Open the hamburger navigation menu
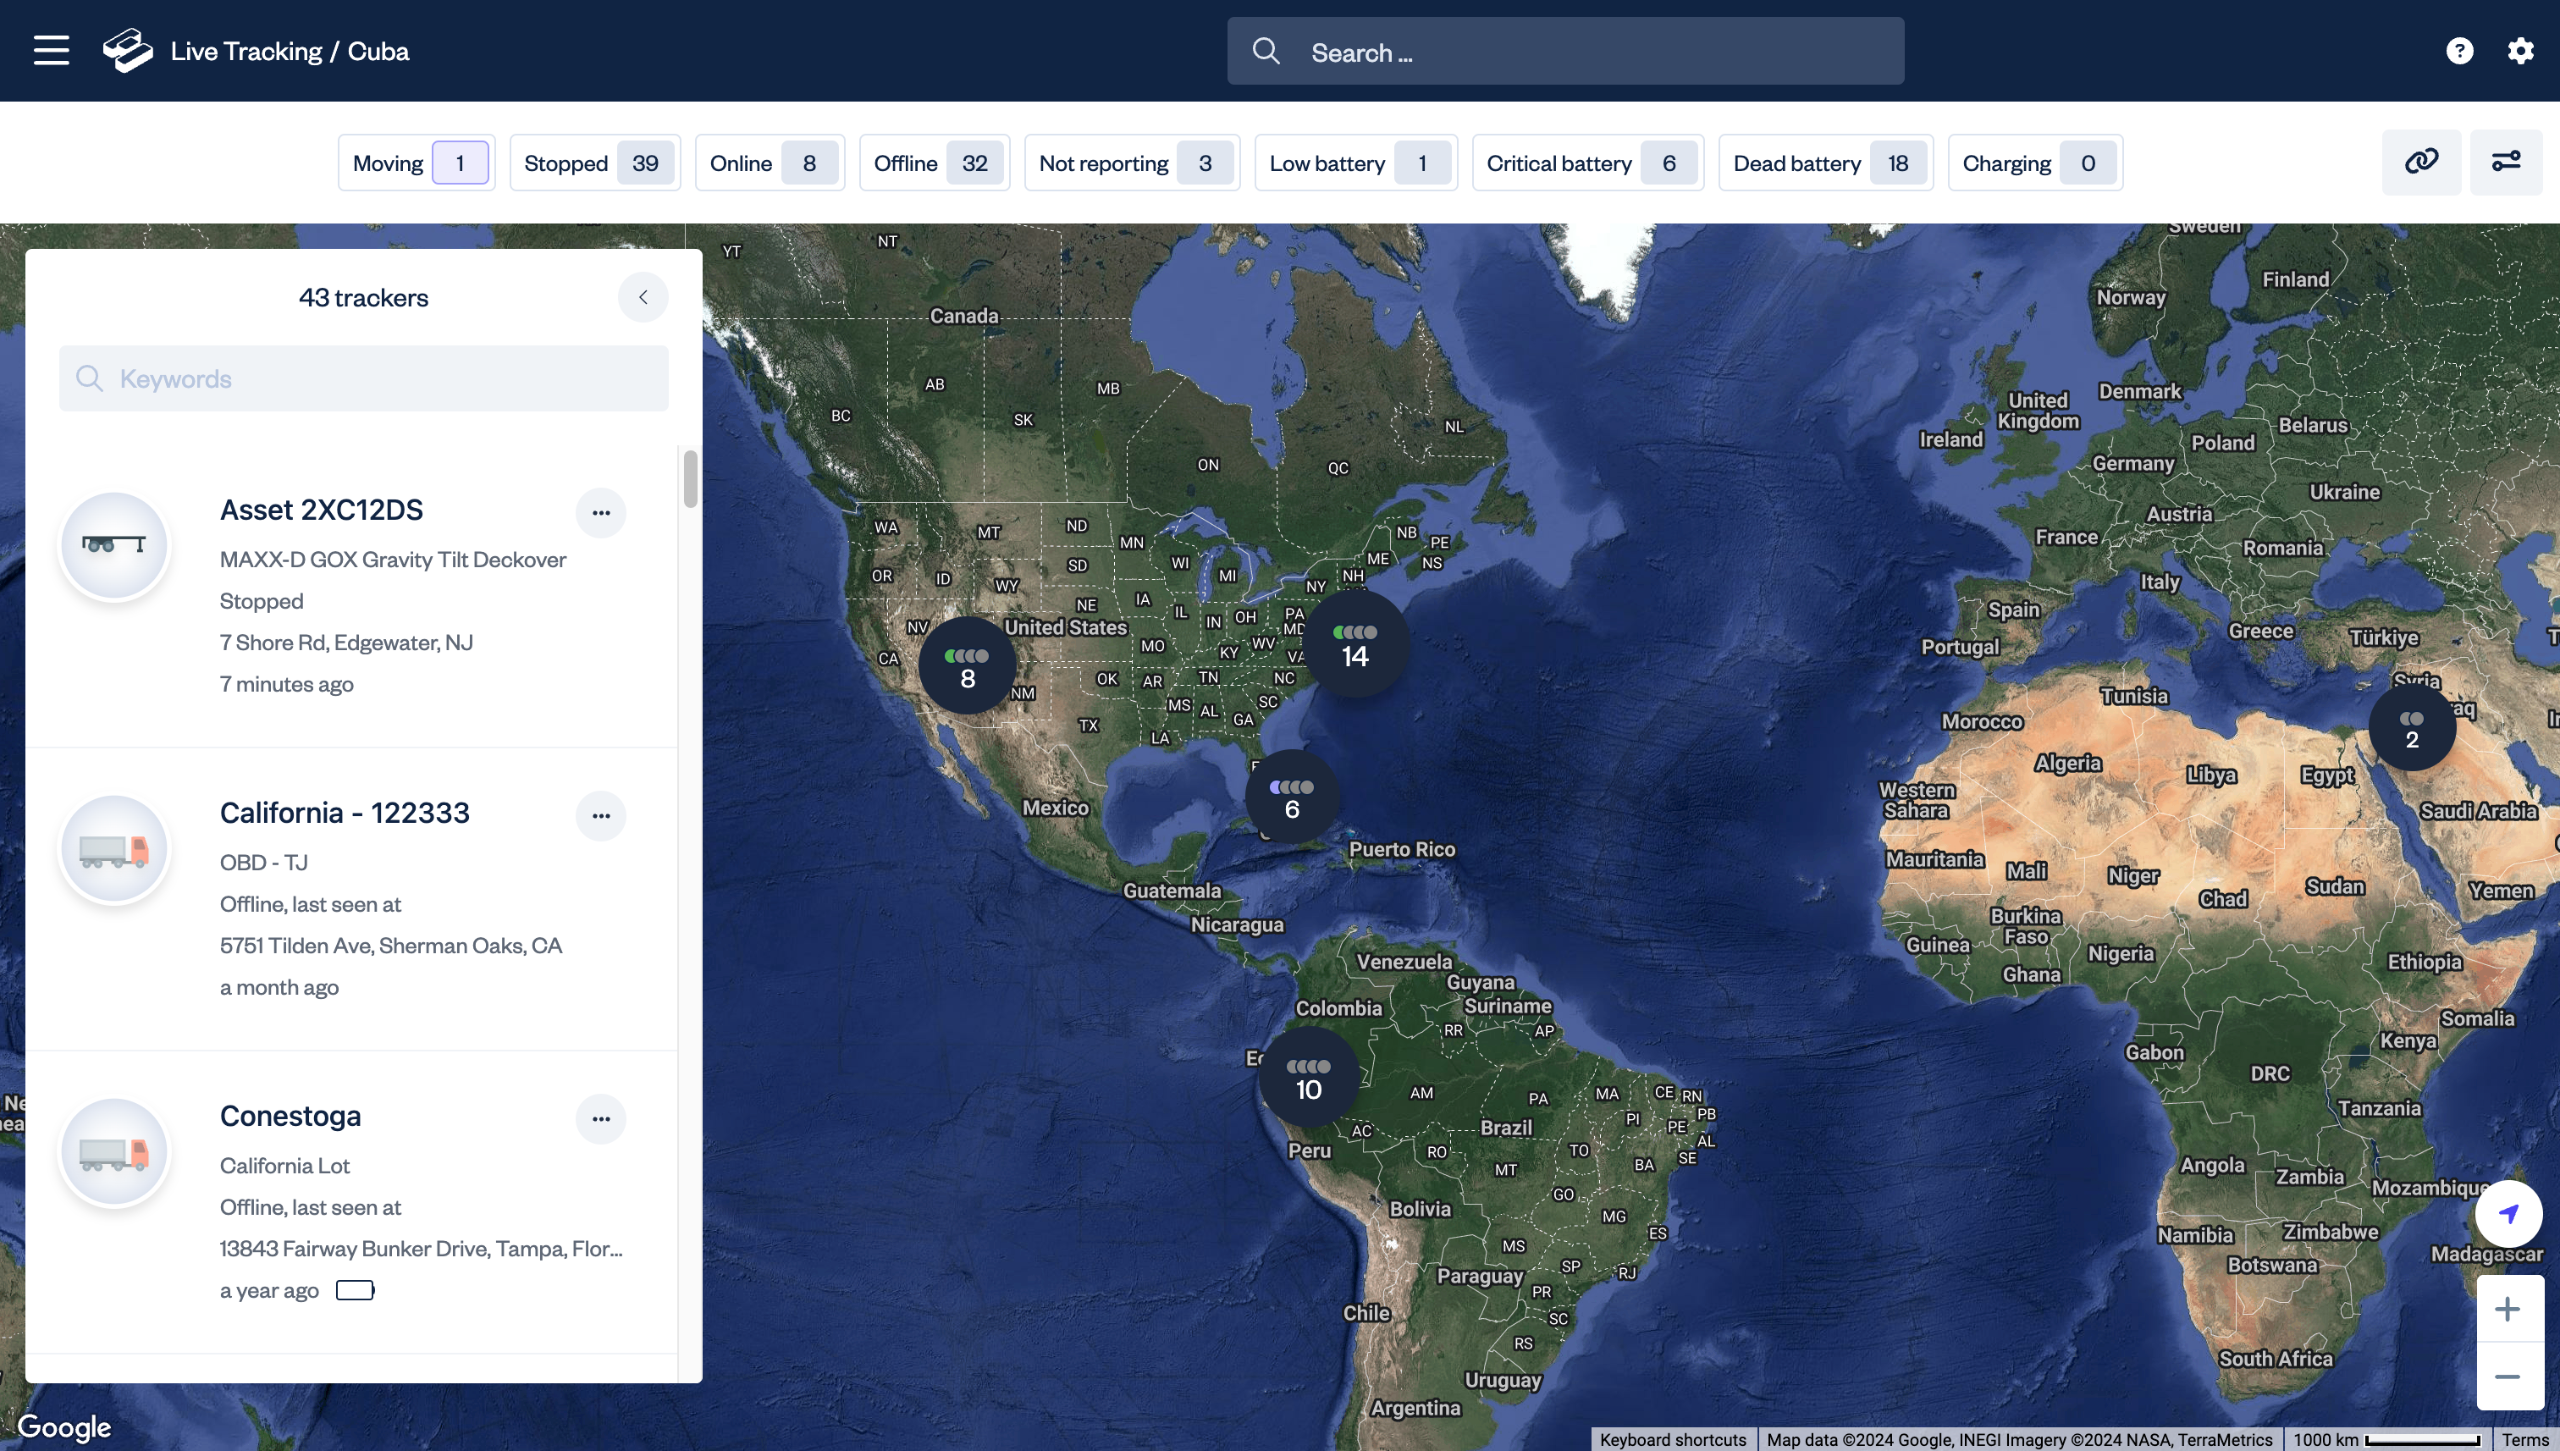This screenshot has height=1451, width=2560. tap(51, 51)
